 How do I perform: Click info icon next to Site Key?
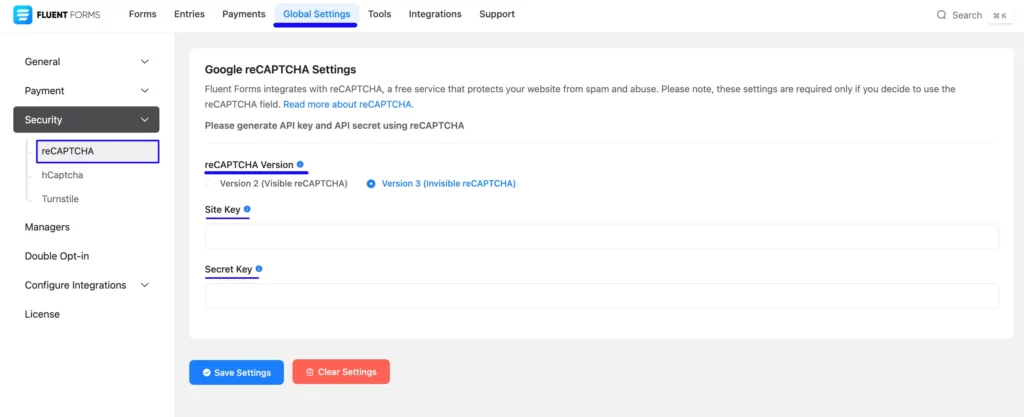click(x=247, y=209)
